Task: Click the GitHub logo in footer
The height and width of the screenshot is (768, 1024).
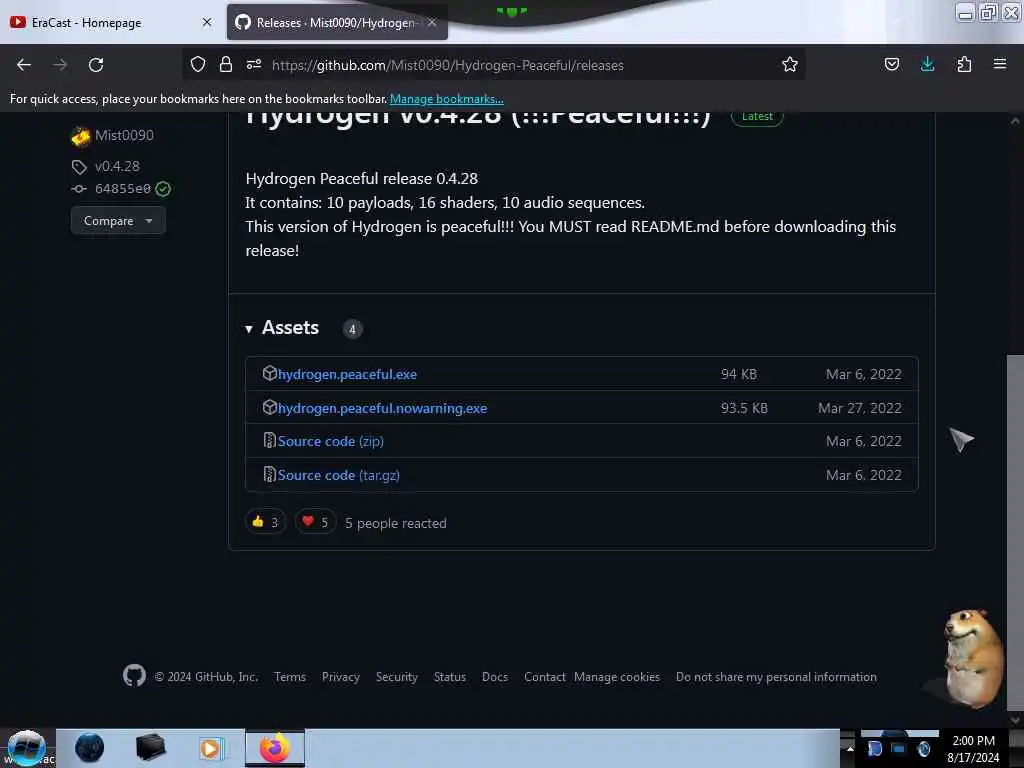Action: point(135,676)
